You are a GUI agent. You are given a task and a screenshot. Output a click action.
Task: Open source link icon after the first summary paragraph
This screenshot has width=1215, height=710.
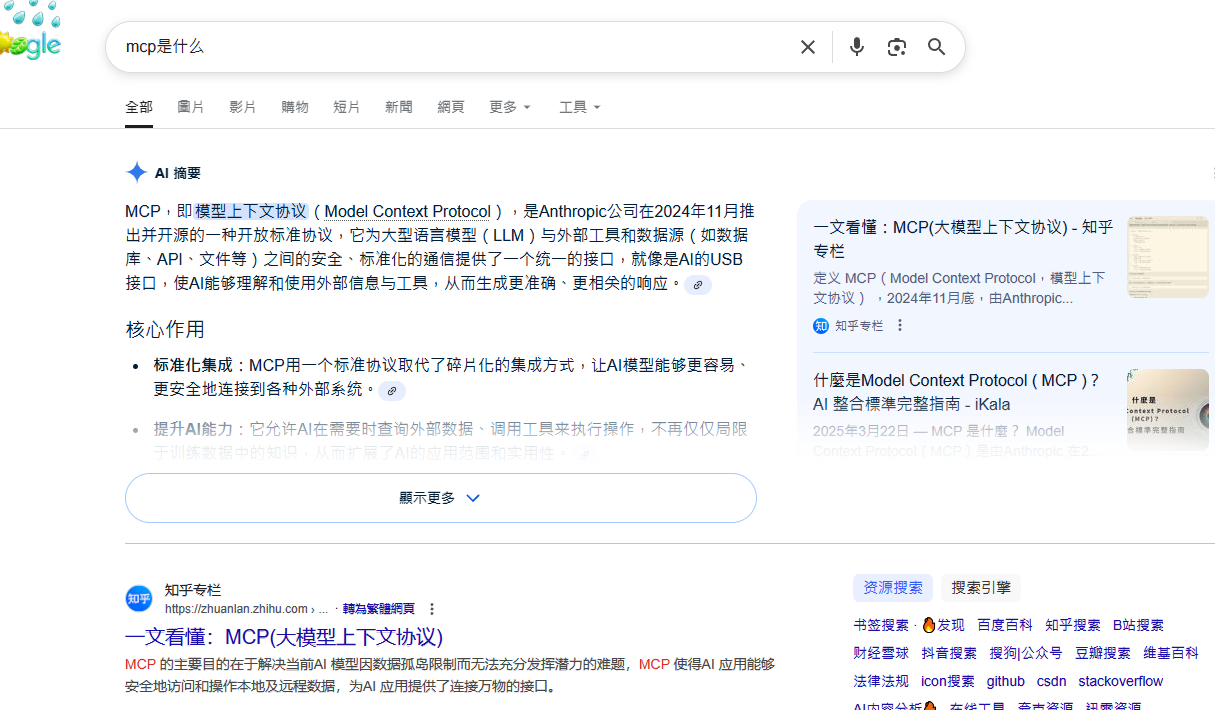pos(698,284)
